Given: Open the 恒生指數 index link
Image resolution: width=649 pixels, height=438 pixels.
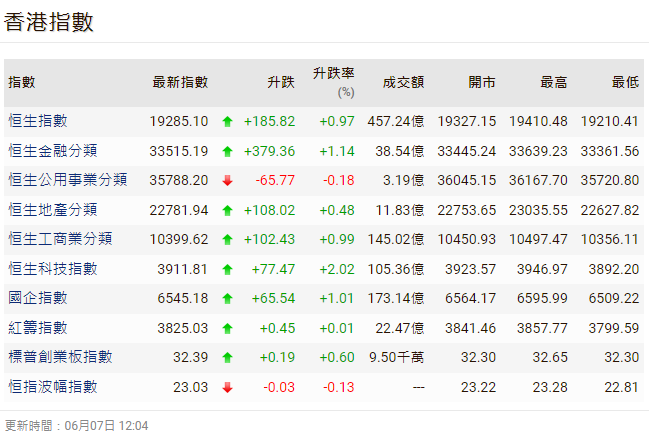Looking at the screenshot, I should 38,121.
